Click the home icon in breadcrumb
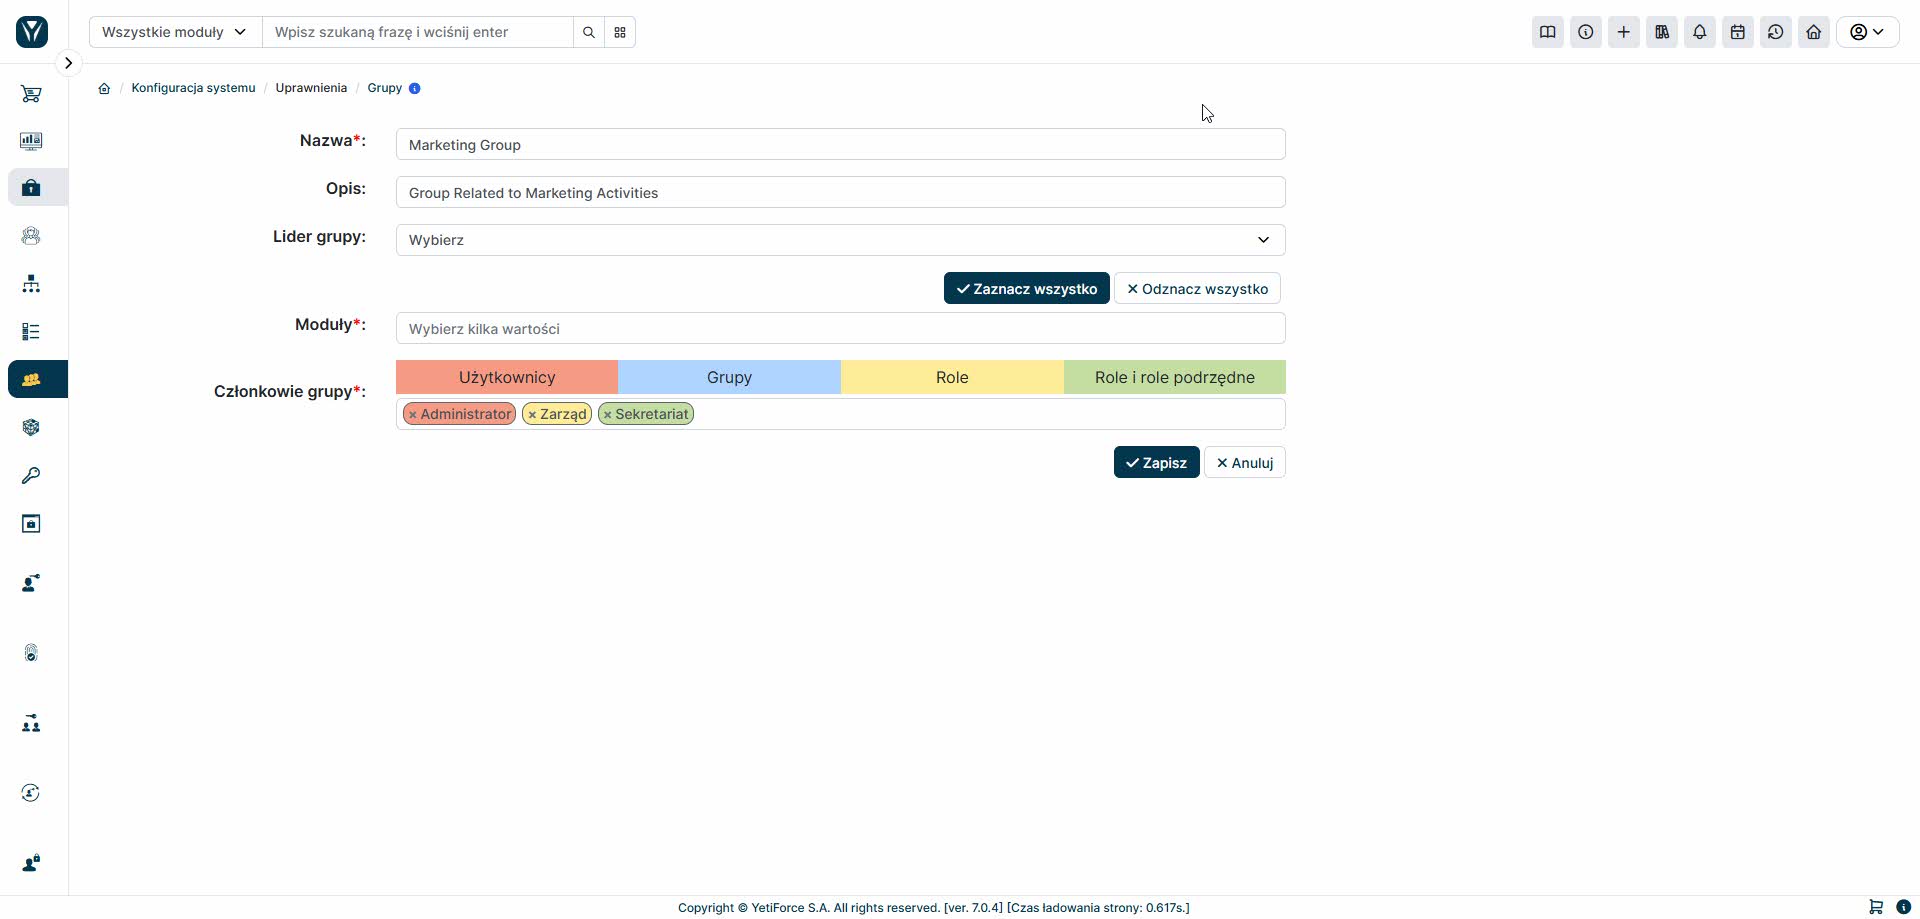Viewport: 1920px width, 919px height. (x=104, y=88)
